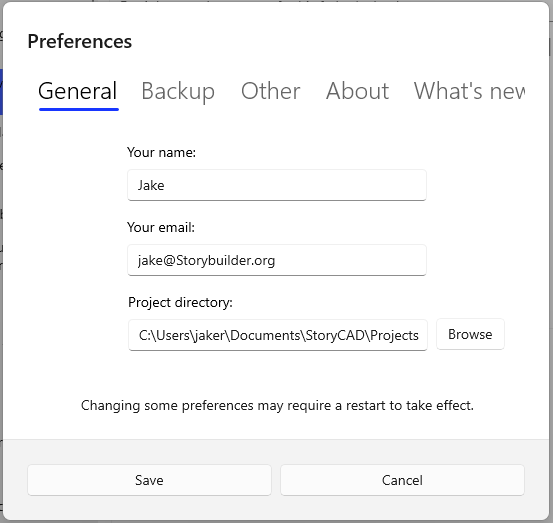Click the "Your email:" label

click(x=161, y=227)
